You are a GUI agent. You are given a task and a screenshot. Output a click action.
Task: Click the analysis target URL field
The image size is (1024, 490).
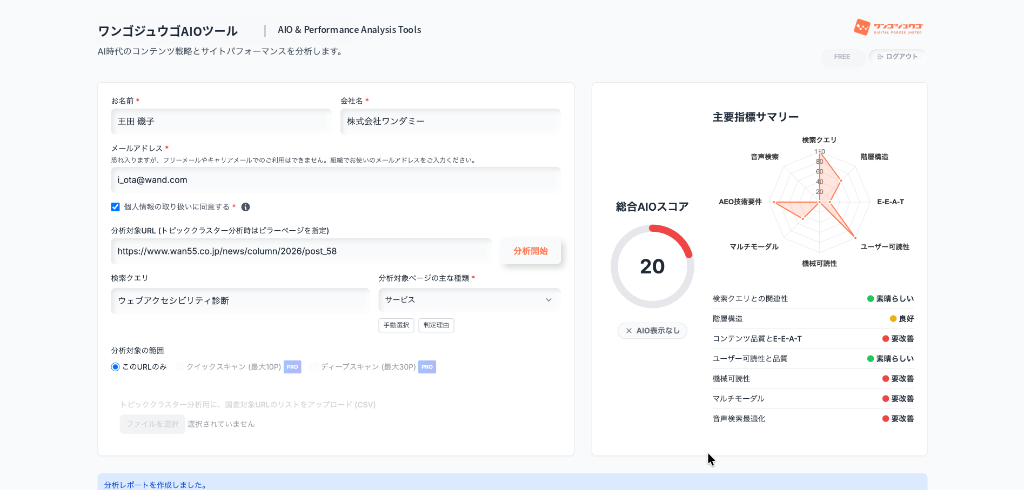tap(301, 251)
